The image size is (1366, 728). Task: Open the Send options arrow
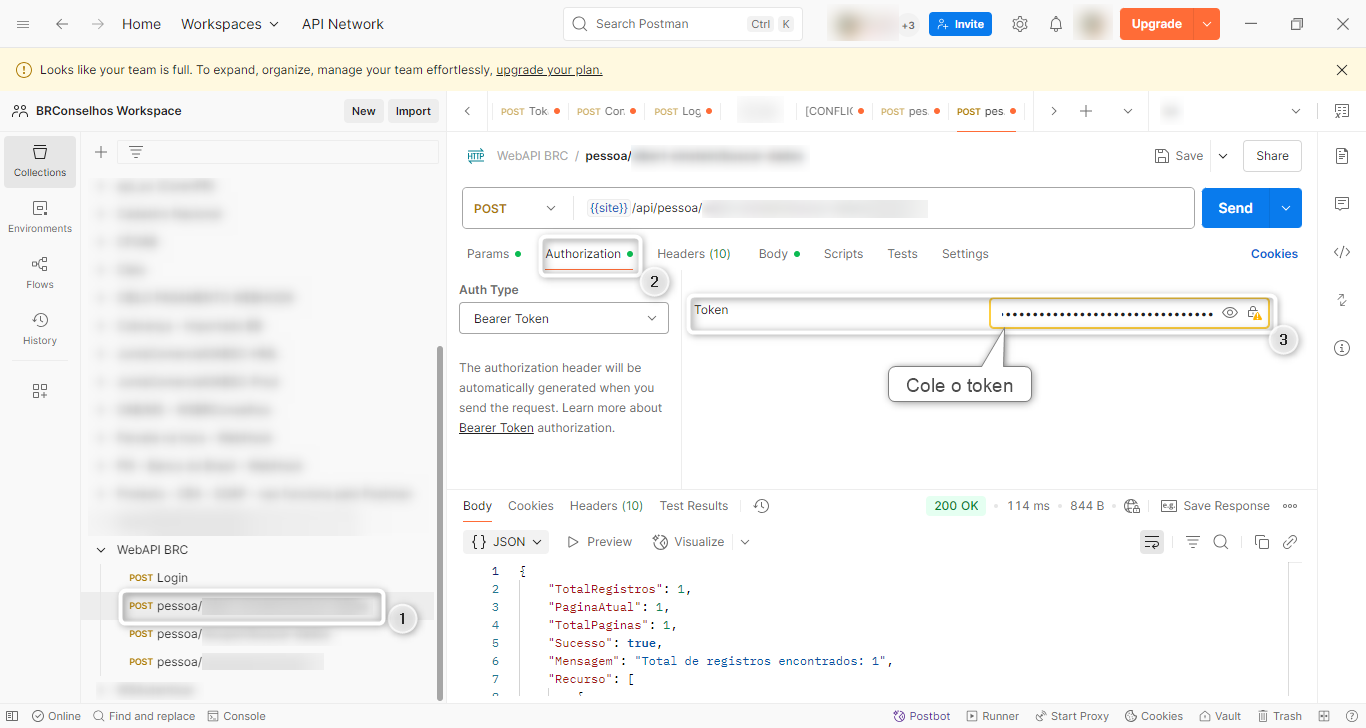(x=1286, y=208)
